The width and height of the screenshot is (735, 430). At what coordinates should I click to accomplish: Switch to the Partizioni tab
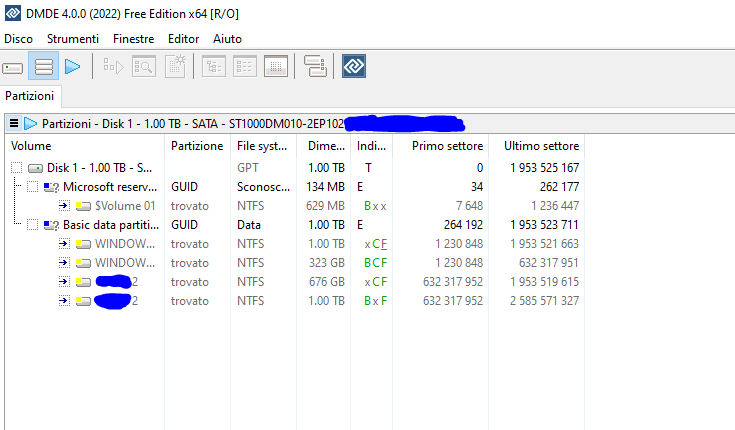[x=30, y=96]
